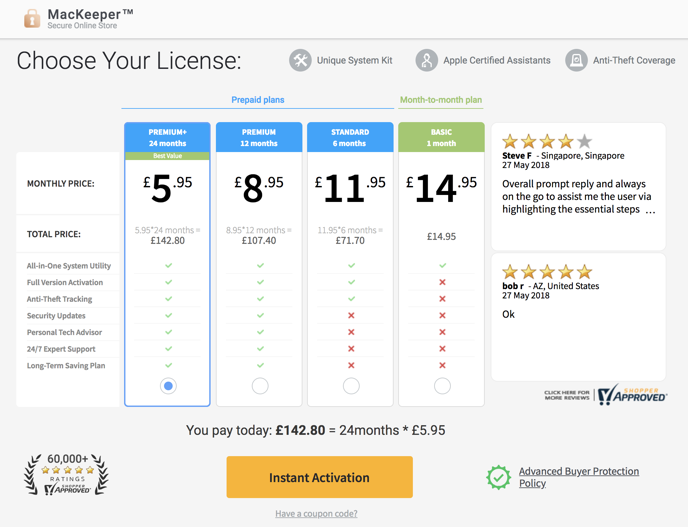Open Shopper Approved more reviews logo
688x527 pixels.
click(606, 395)
